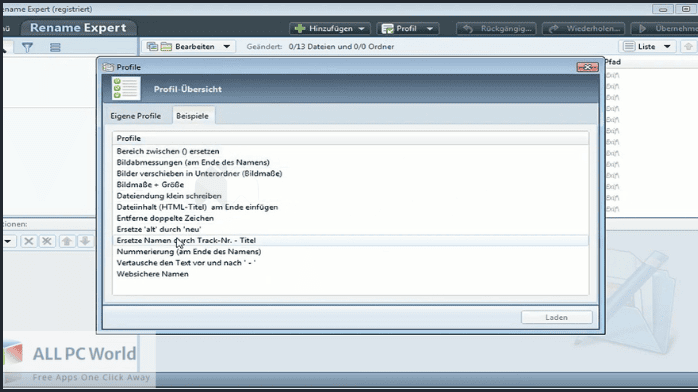Image resolution: width=698 pixels, height=392 pixels.
Task: Click the delete all actions icon
Action: click(47, 241)
